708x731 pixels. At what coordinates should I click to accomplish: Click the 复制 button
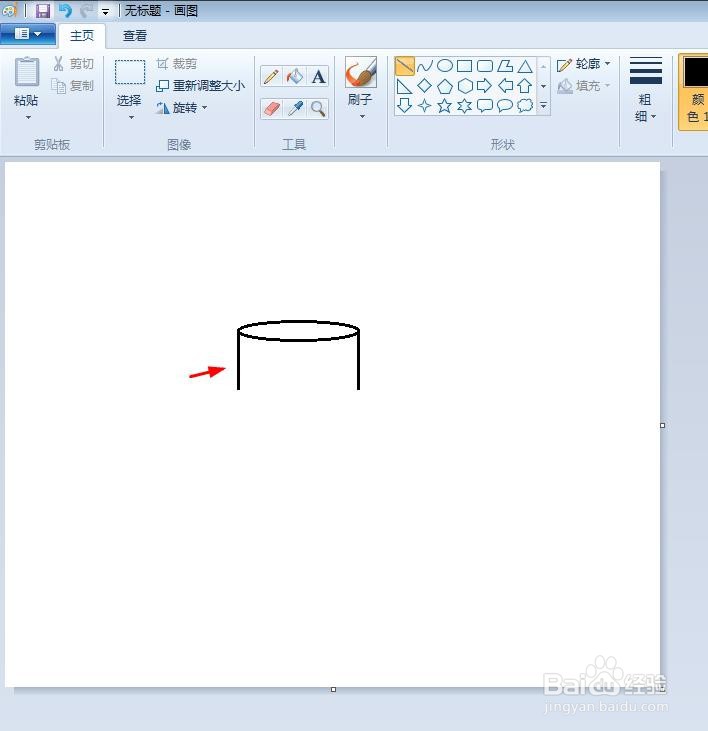tap(72, 86)
